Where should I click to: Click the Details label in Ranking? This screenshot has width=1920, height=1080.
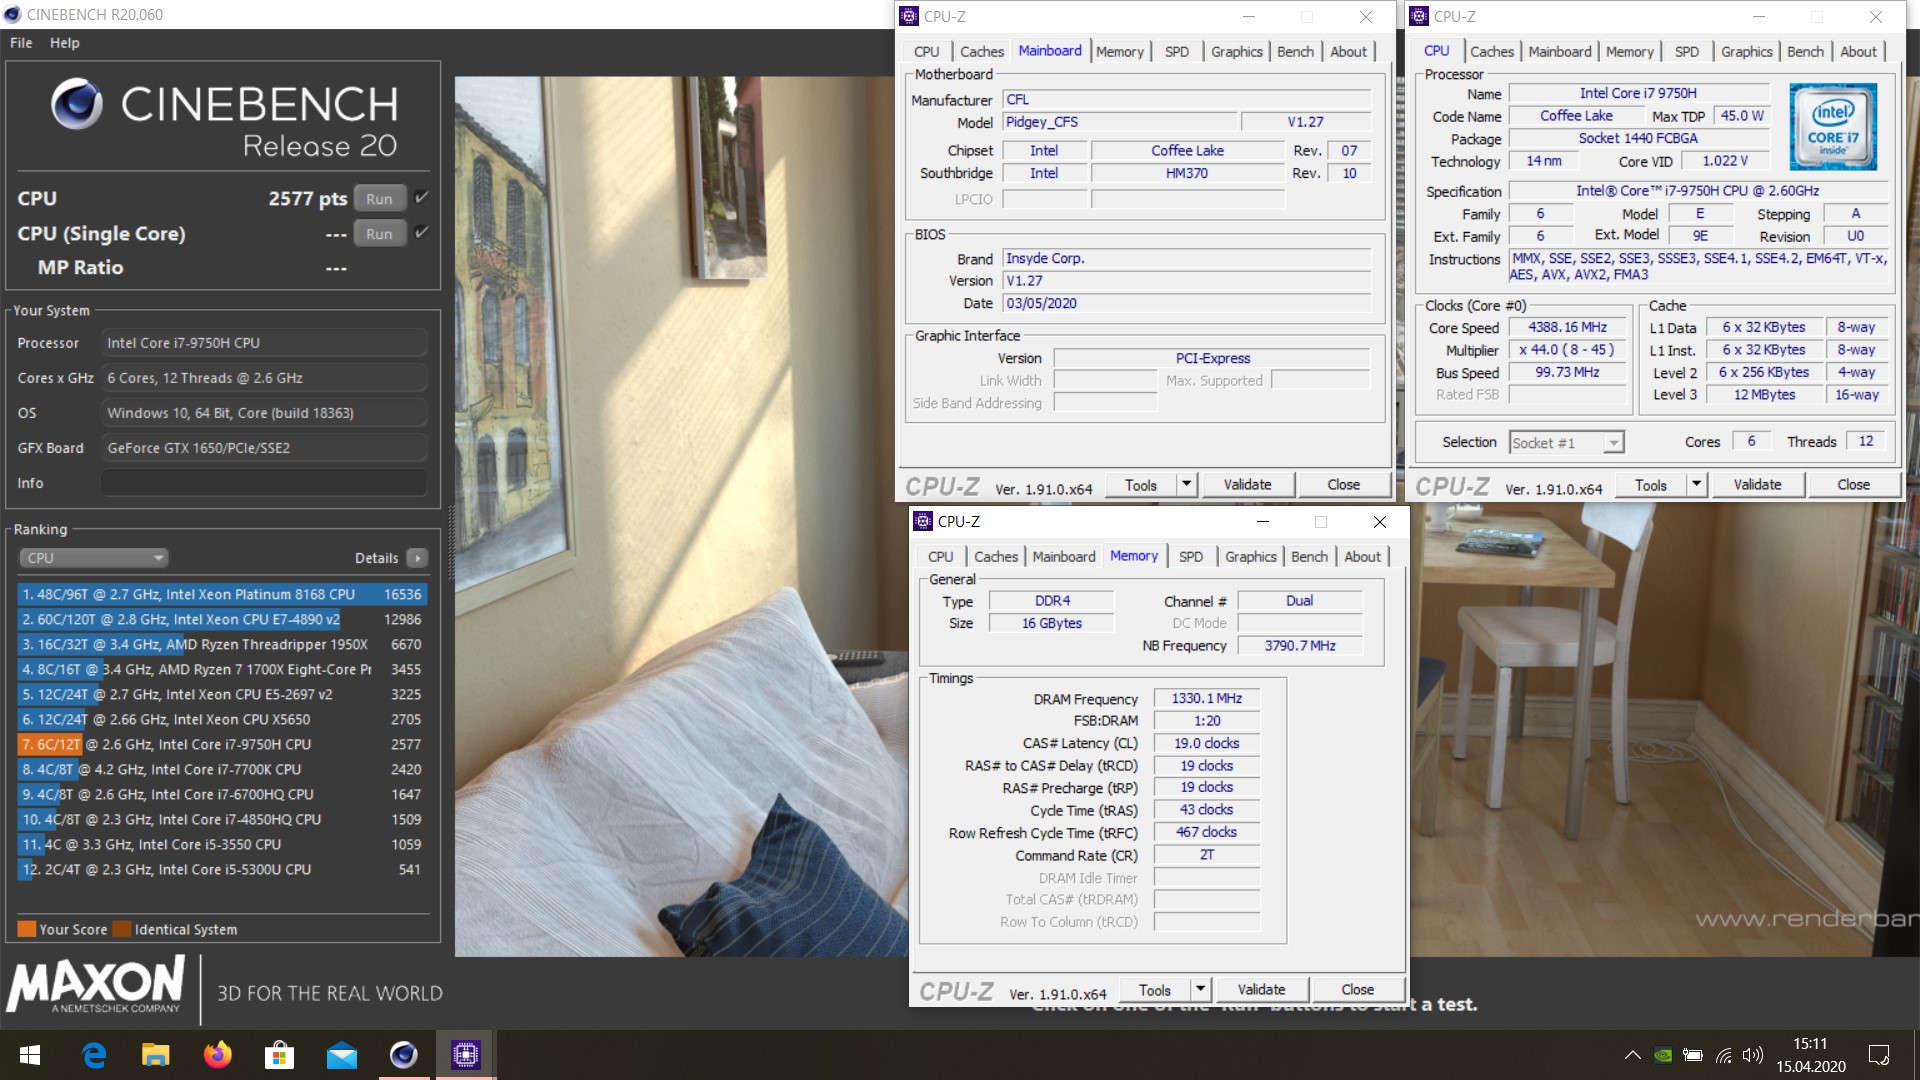376,558
